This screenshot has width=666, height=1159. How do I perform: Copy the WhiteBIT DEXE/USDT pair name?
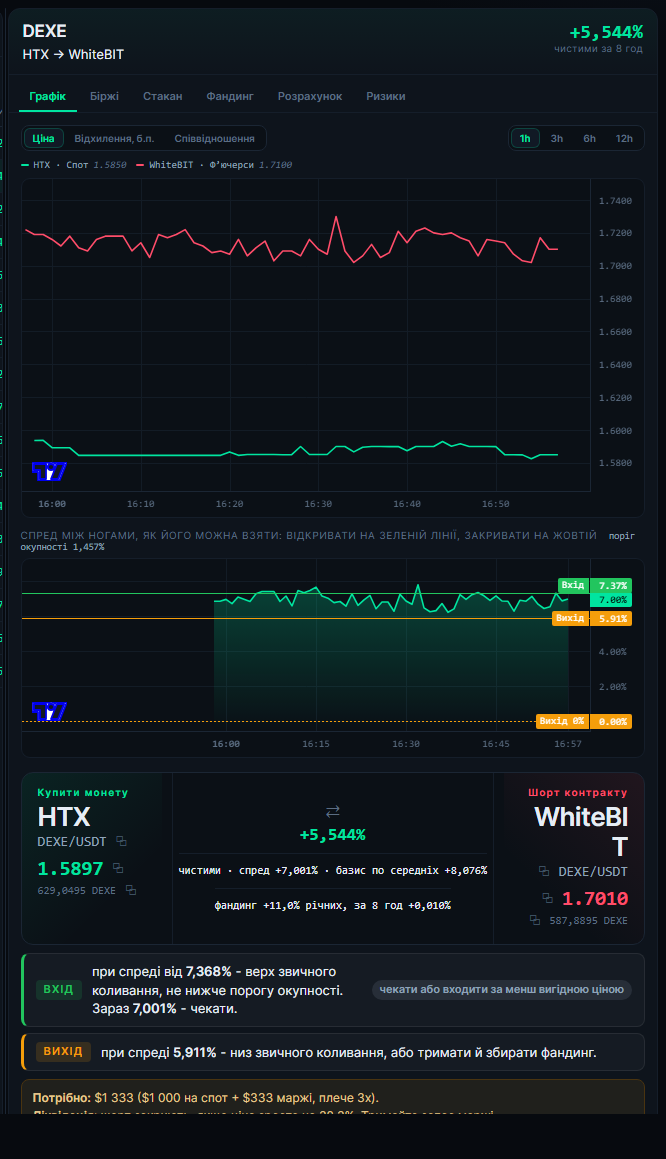point(544,871)
